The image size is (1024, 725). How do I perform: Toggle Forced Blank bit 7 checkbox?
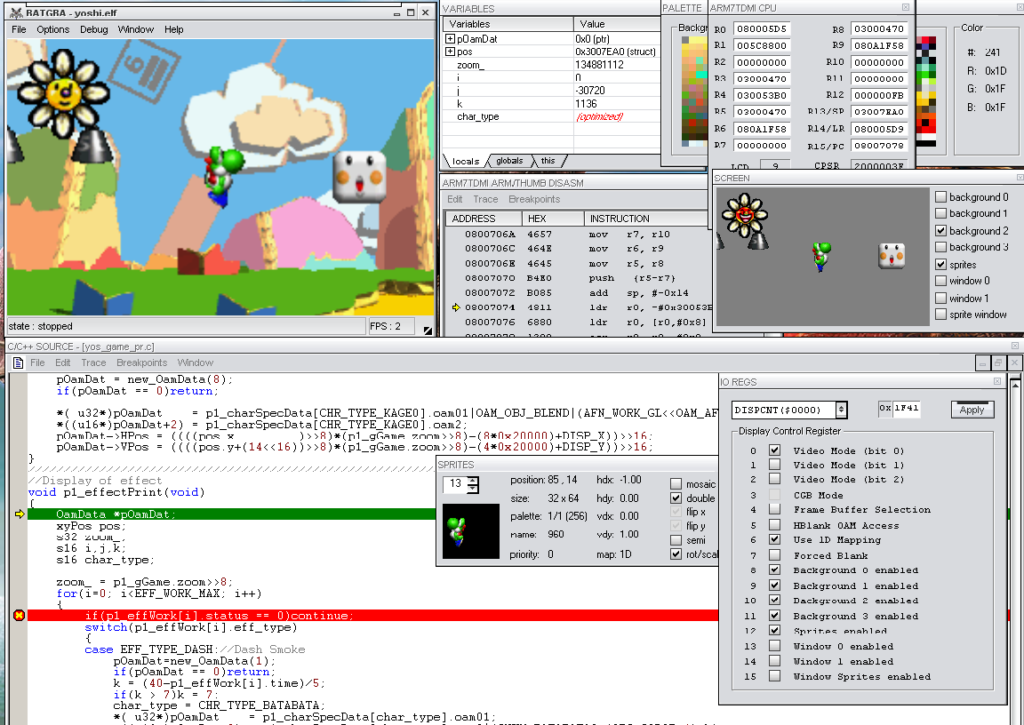click(x=774, y=555)
